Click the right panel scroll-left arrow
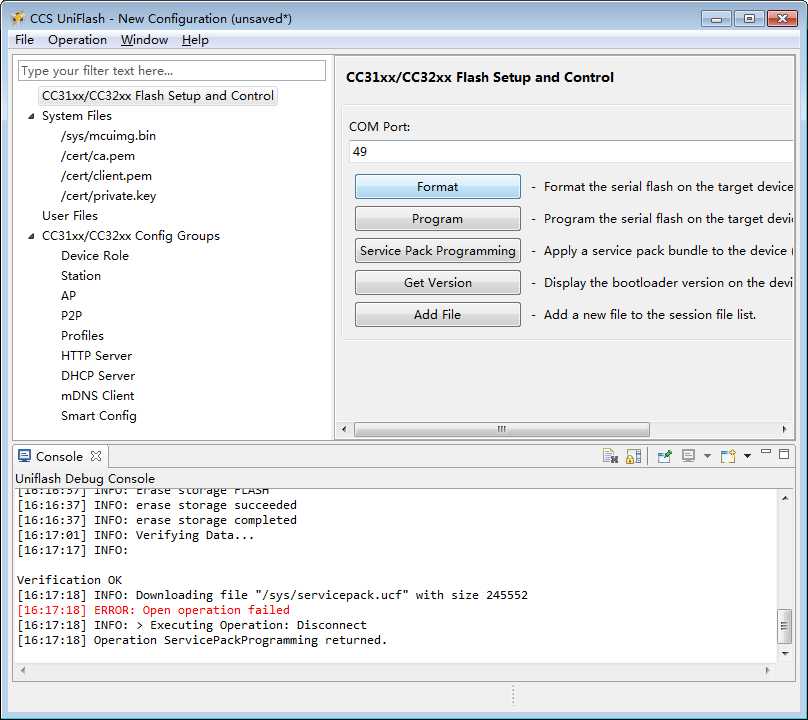 tap(344, 429)
